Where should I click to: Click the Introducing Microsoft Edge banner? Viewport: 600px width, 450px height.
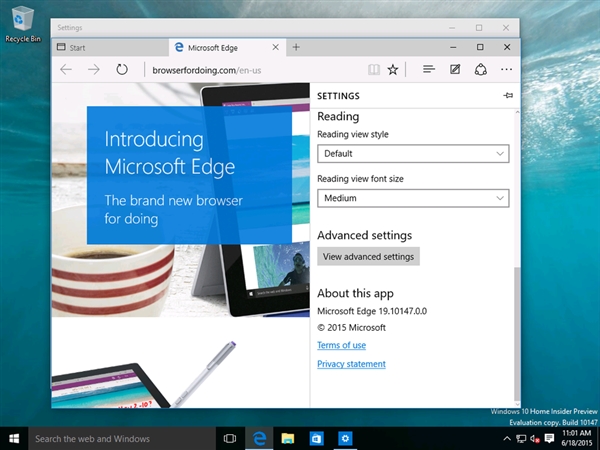coord(189,175)
